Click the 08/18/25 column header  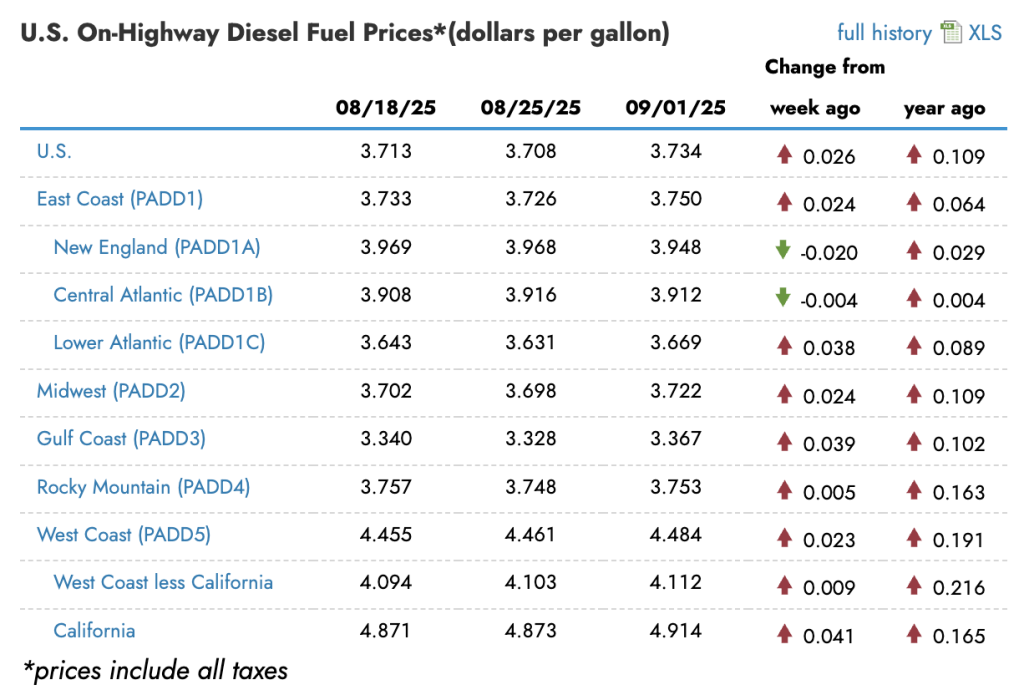pos(386,108)
